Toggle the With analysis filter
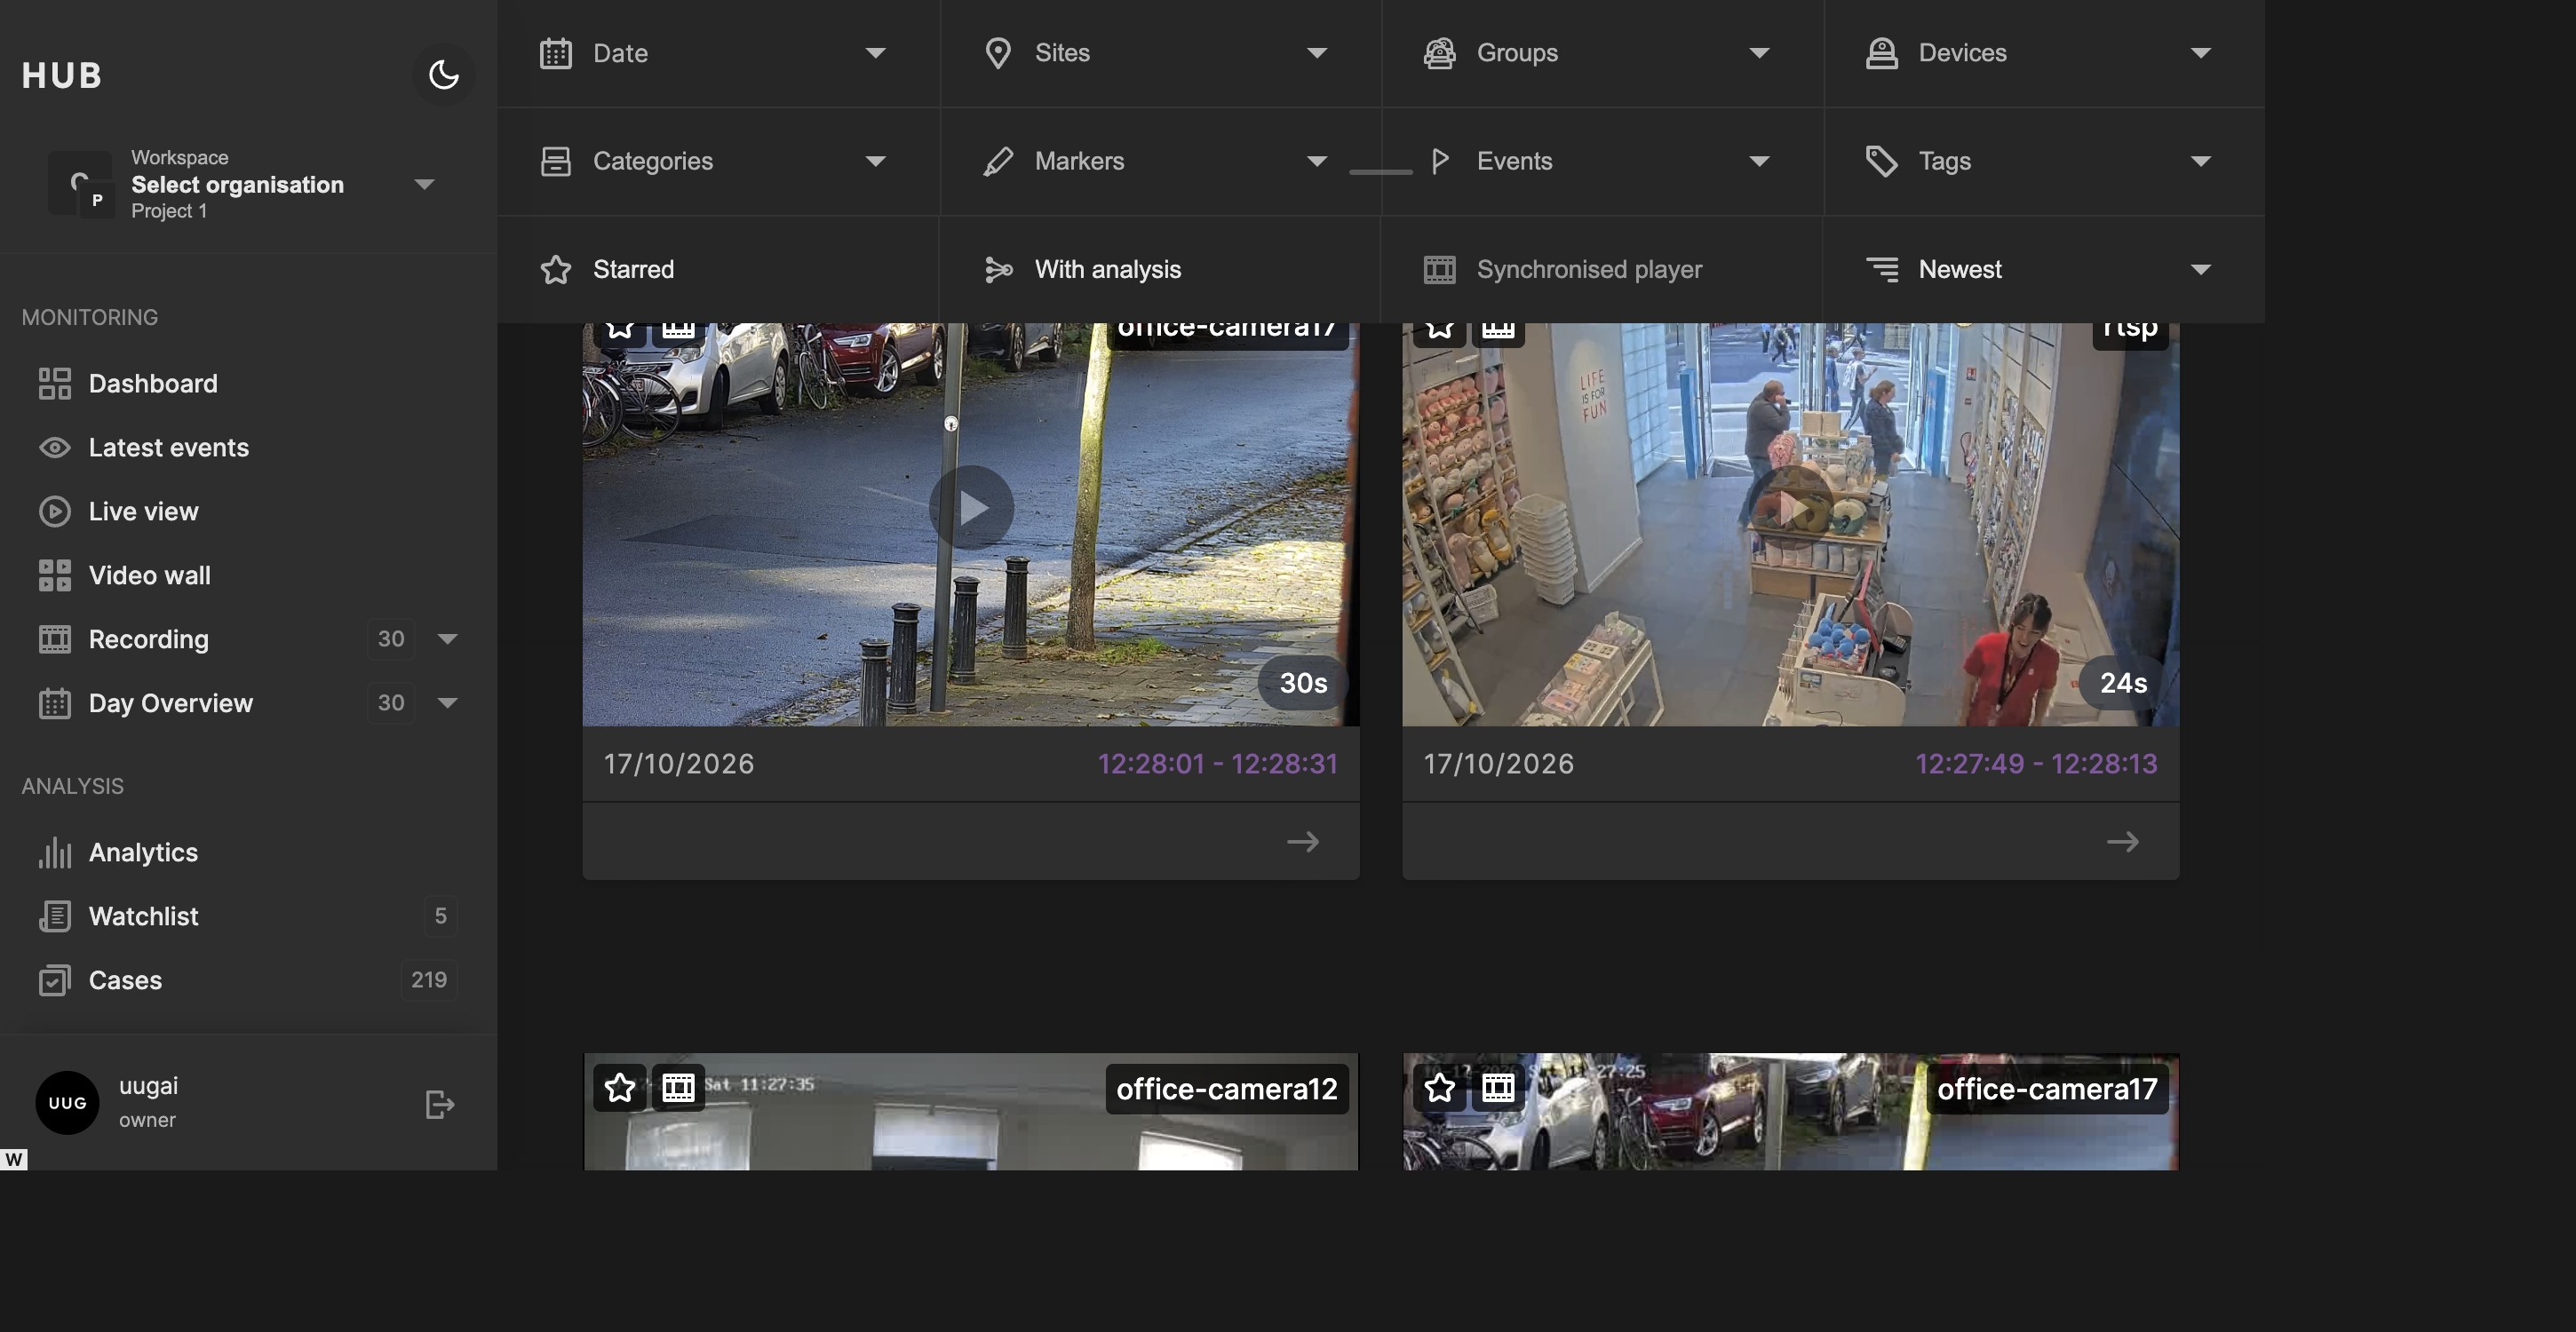The width and height of the screenshot is (2576, 1332). pyautogui.click(x=1160, y=269)
